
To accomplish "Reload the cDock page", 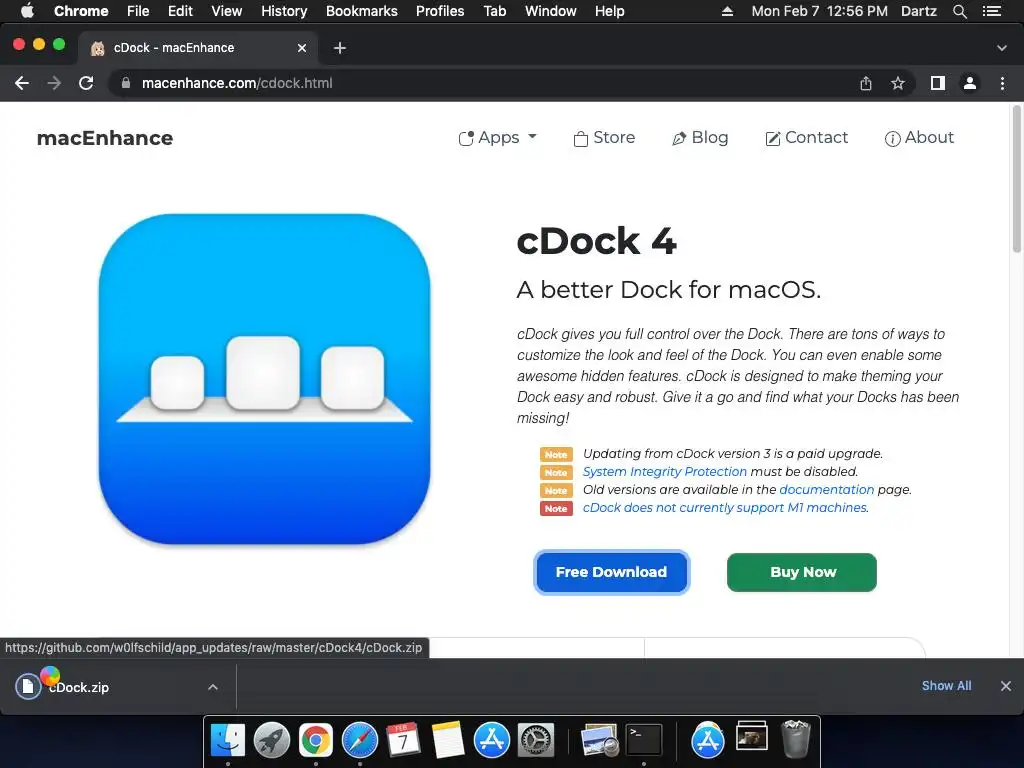I will coord(86,83).
